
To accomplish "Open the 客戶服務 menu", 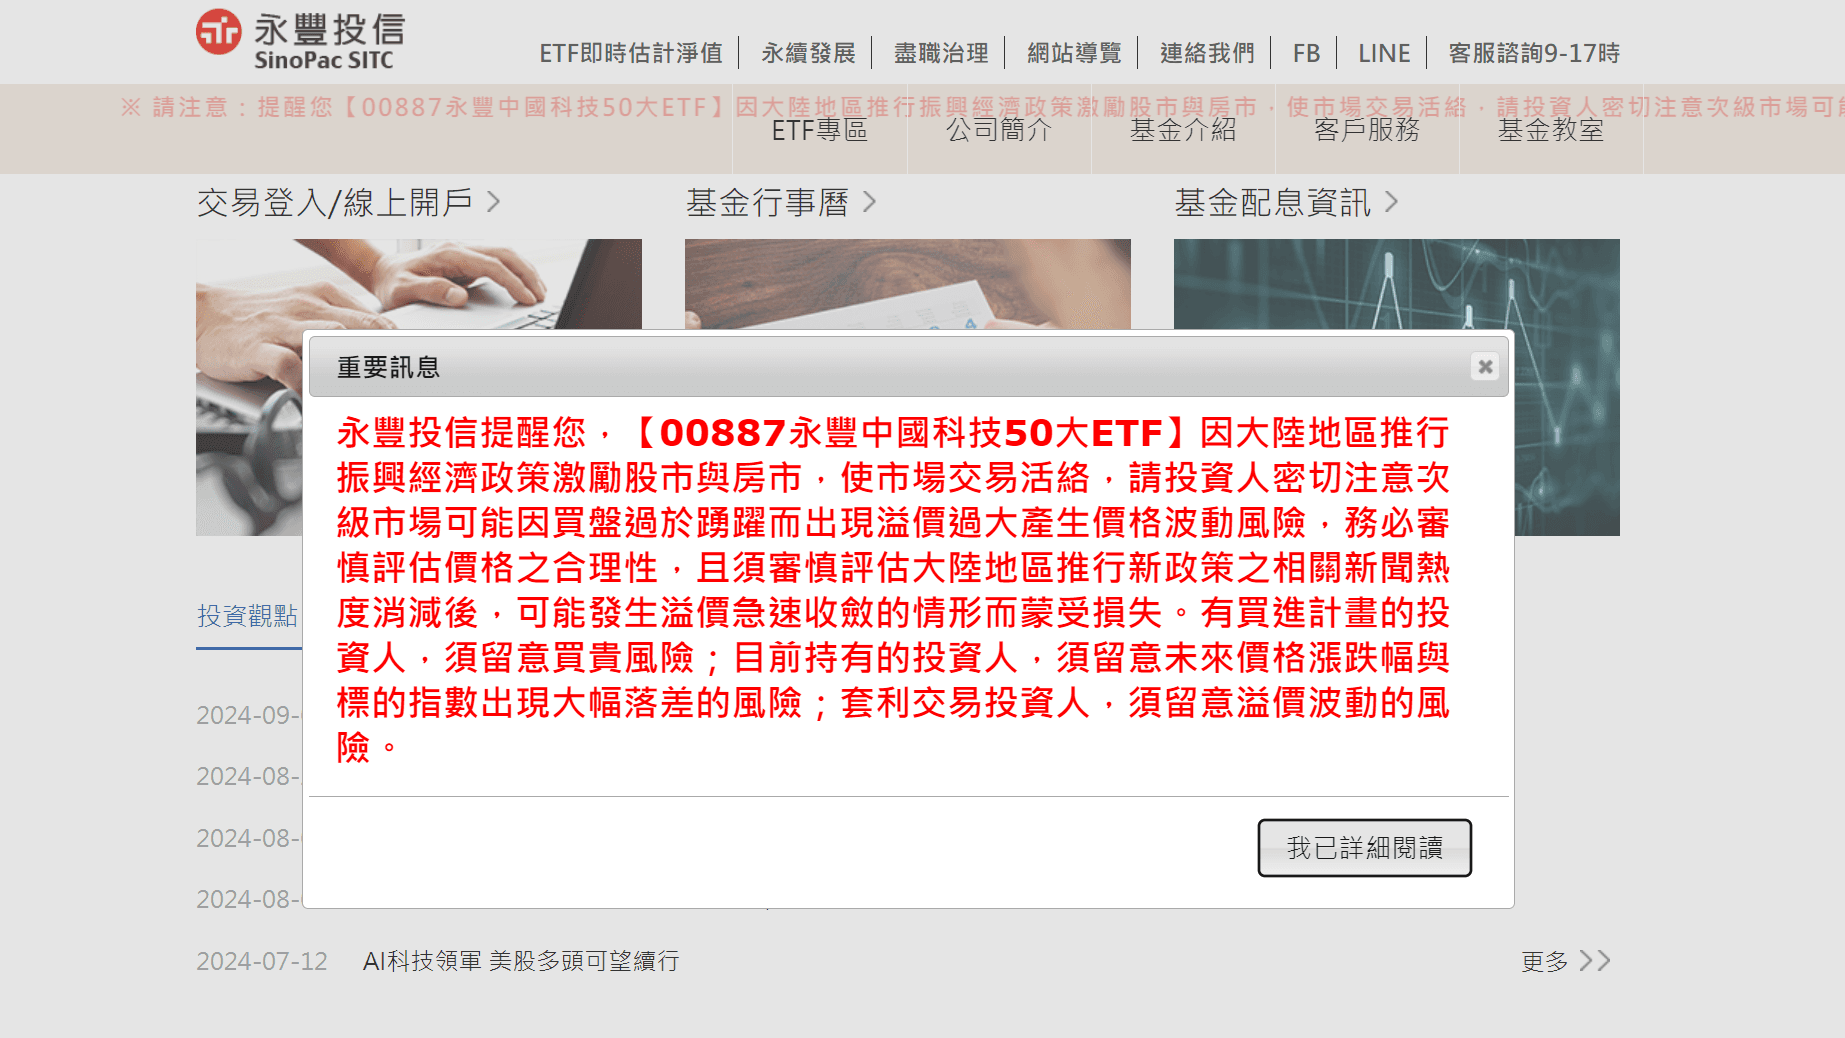I will [1367, 130].
